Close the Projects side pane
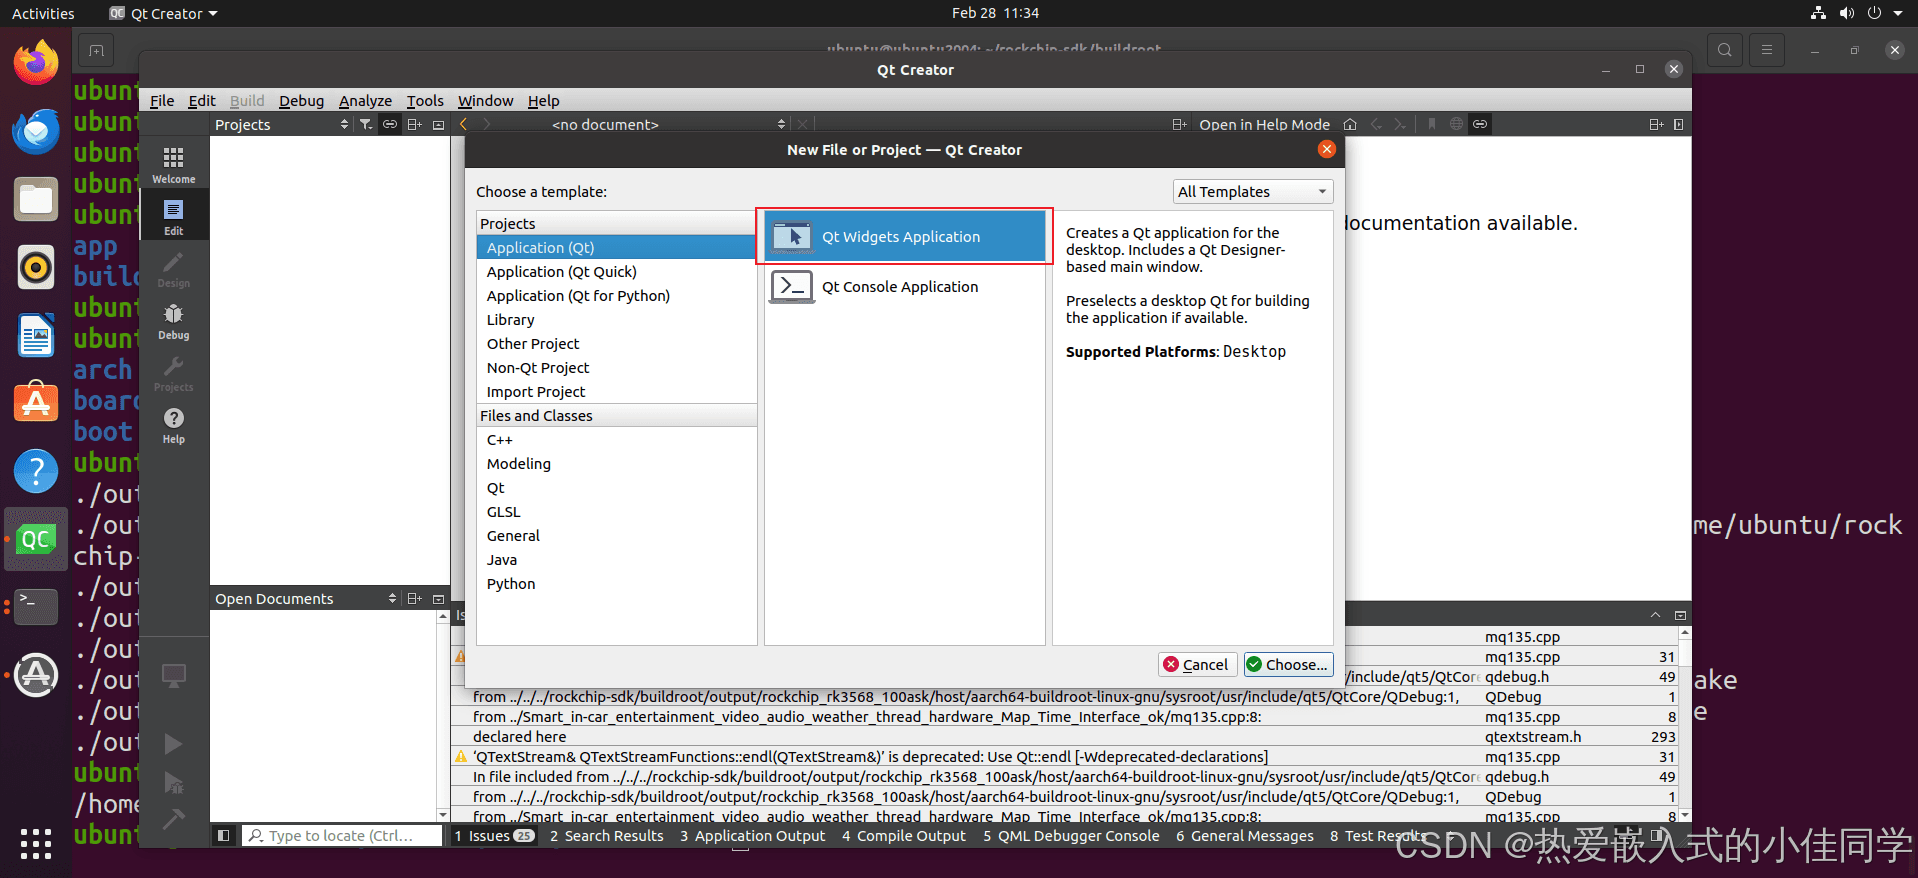Image resolution: width=1918 pixels, height=878 pixels. pyautogui.click(x=438, y=124)
